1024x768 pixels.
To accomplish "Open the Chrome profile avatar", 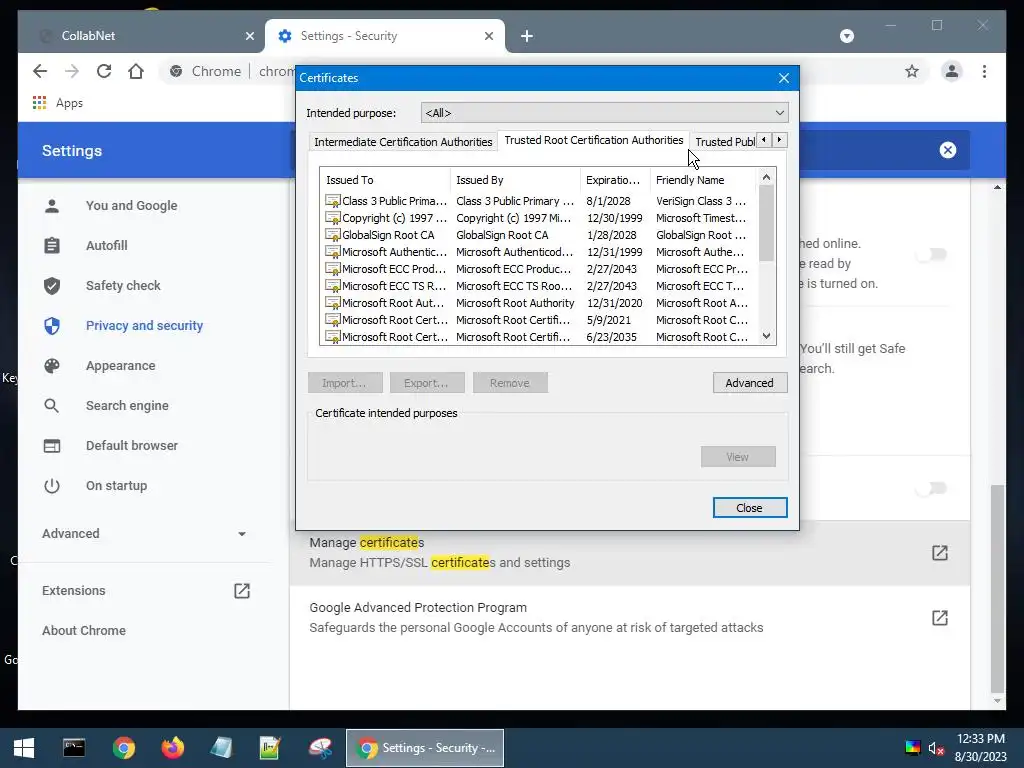I will point(952,71).
